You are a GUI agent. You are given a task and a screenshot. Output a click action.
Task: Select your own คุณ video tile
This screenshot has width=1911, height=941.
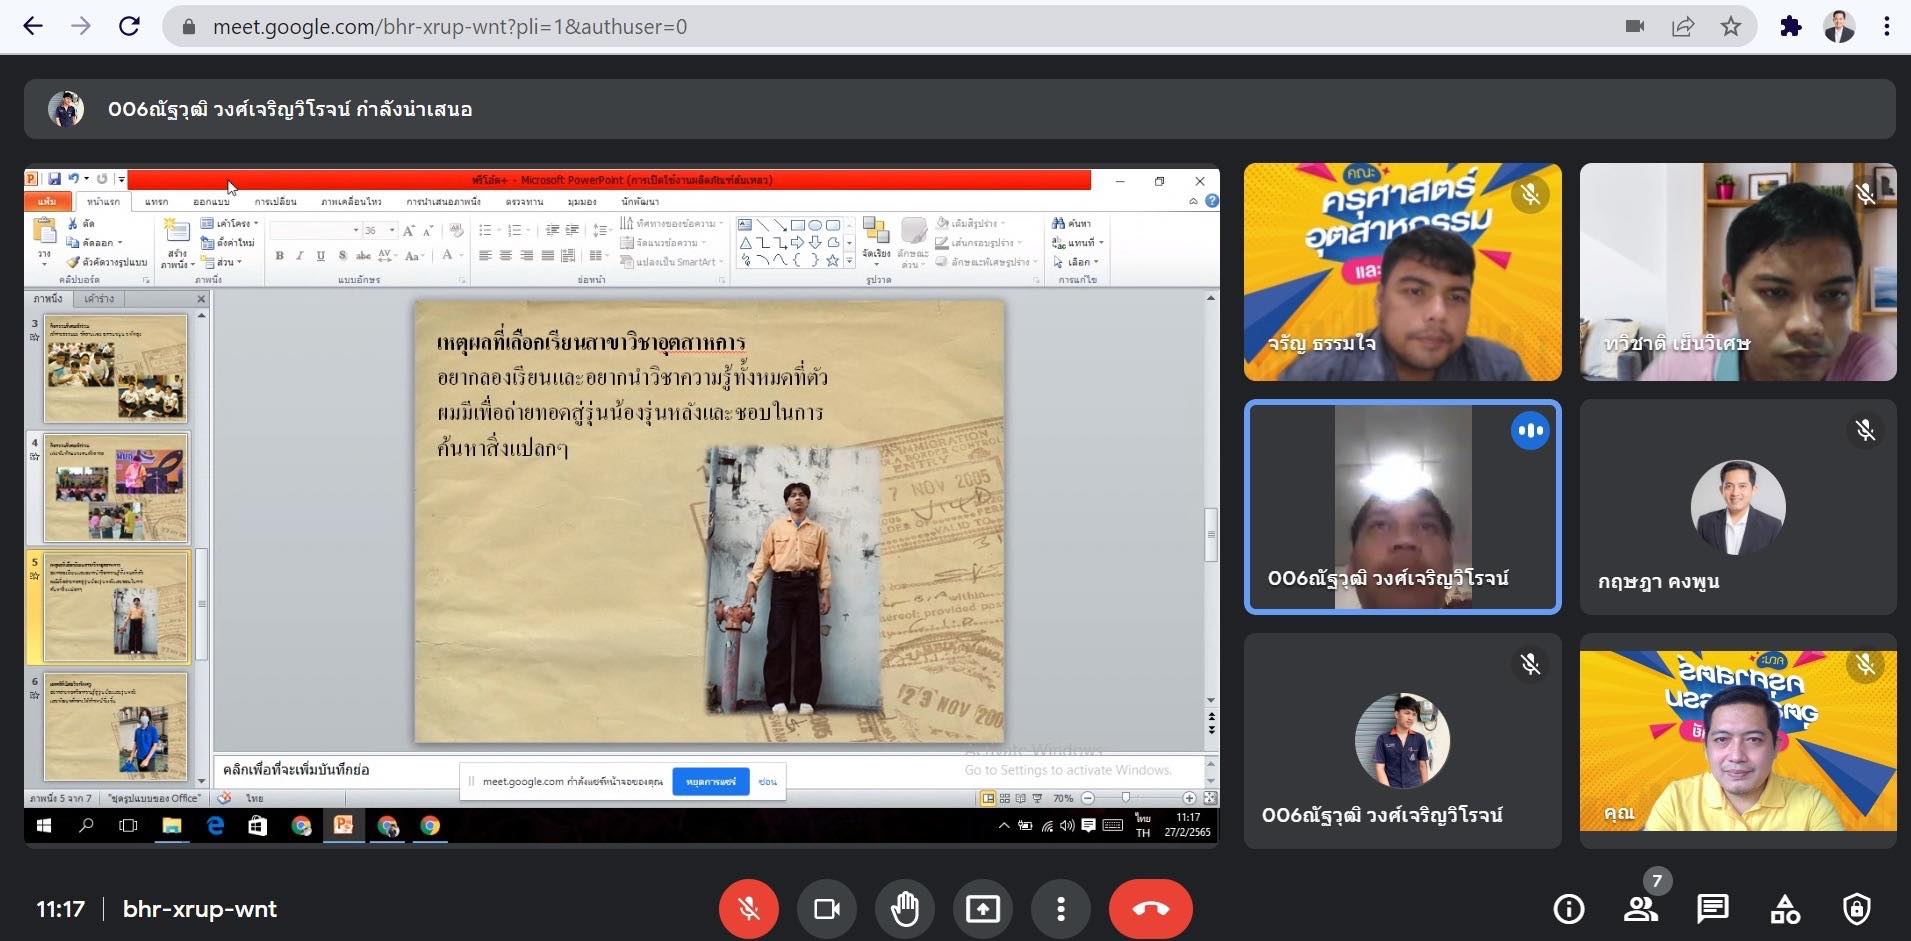pyautogui.click(x=1738, y=741)
